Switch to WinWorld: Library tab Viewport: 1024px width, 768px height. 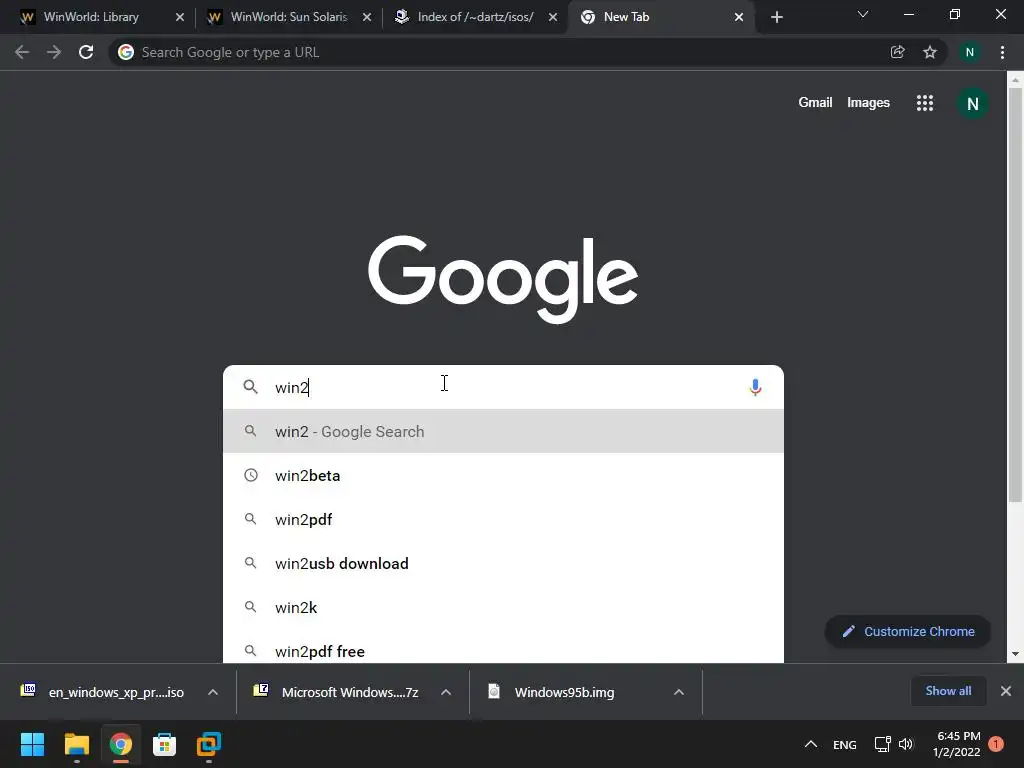[x=91, y=17]
